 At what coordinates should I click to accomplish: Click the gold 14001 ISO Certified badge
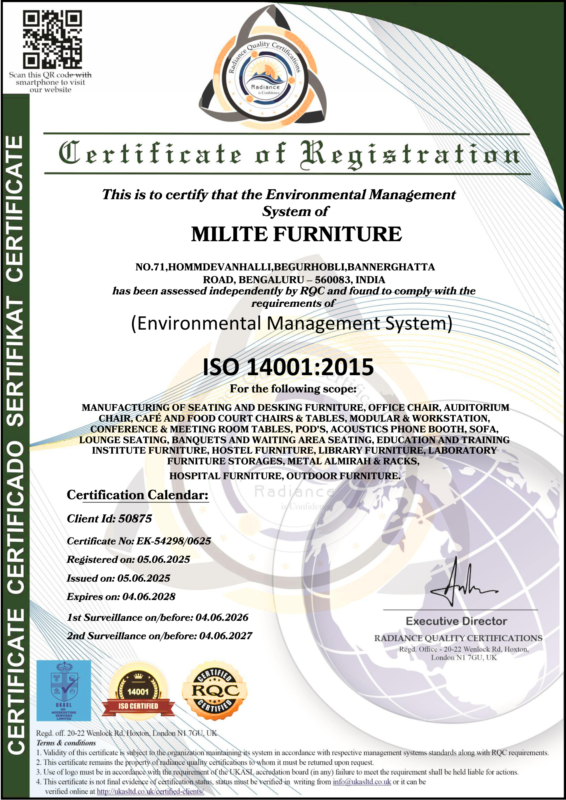pyautogui.click(x=137, y=692)
